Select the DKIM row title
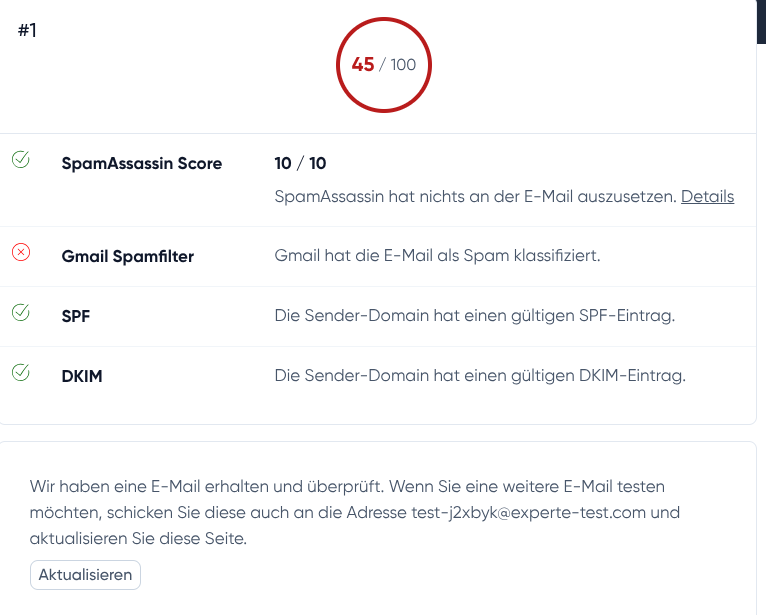 click(82, 376)
